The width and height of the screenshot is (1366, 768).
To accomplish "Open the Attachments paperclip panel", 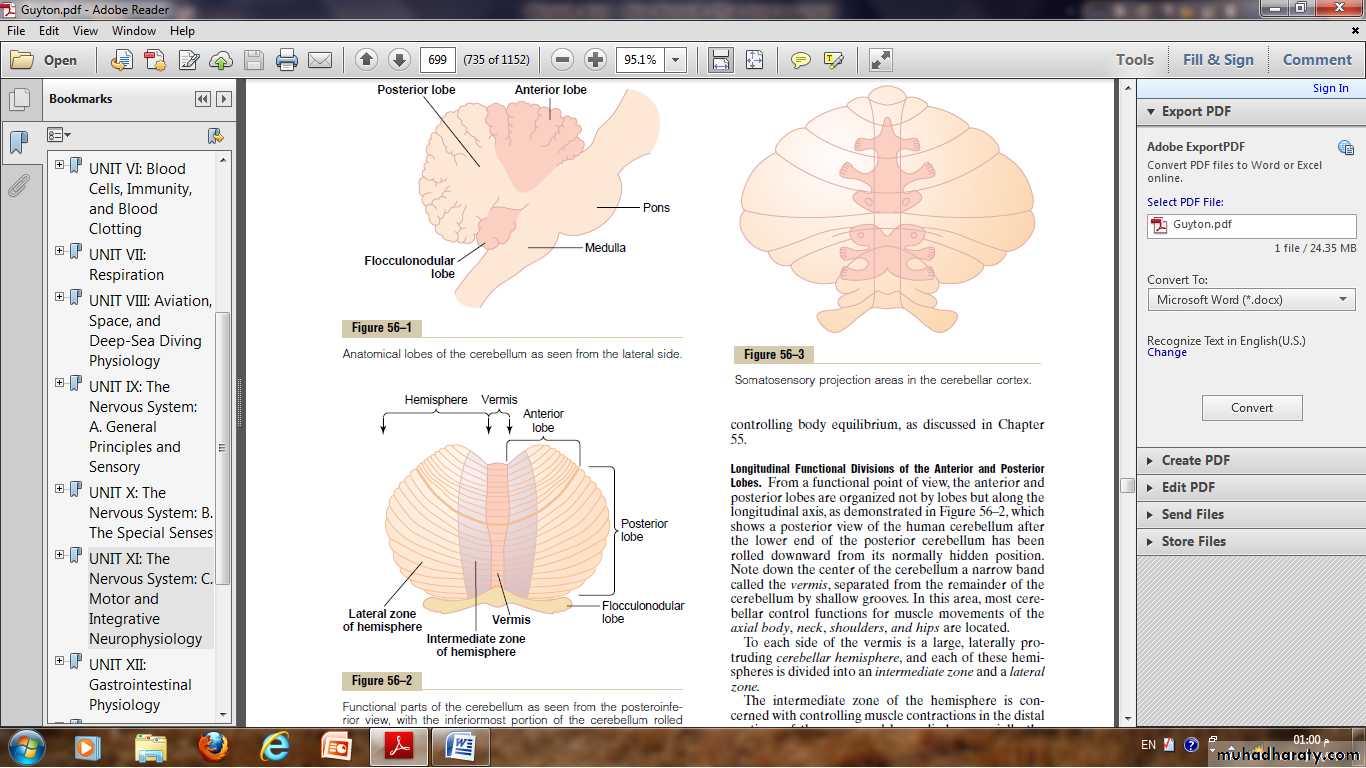I will tap(18, 186).
